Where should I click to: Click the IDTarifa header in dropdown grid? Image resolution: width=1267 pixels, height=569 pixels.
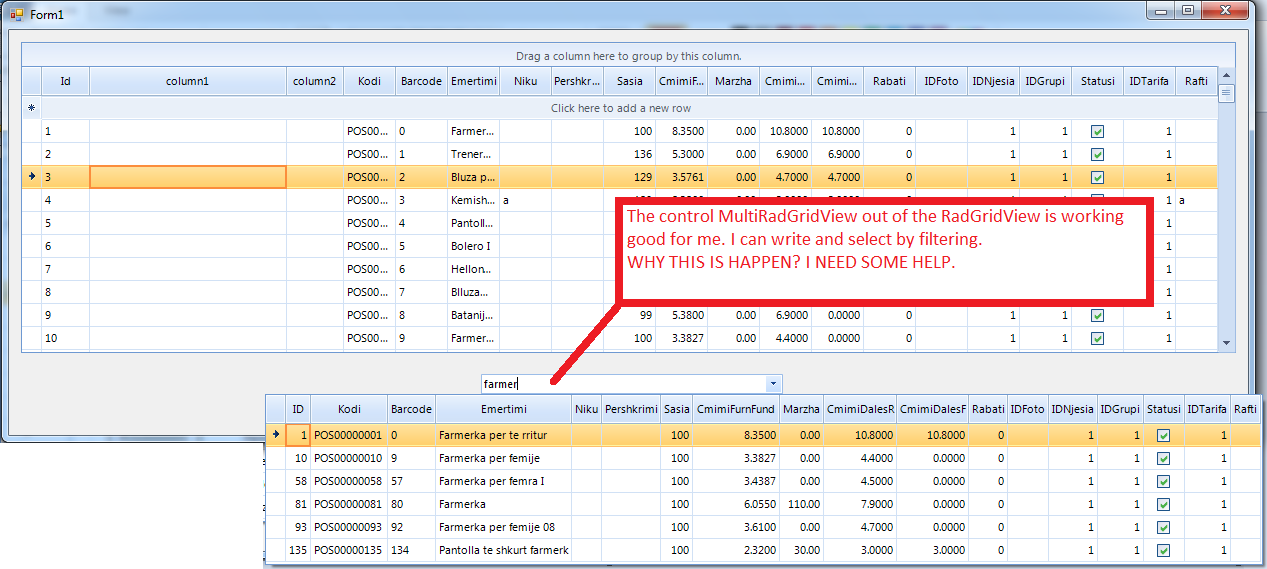[x=1207, y=409]
